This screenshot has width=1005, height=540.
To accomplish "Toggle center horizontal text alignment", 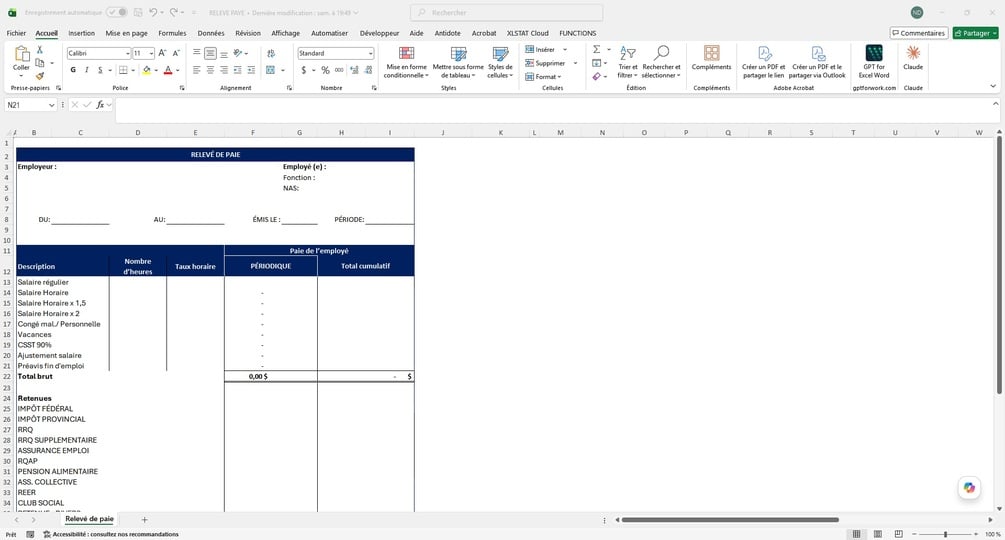I will (210, 70).
